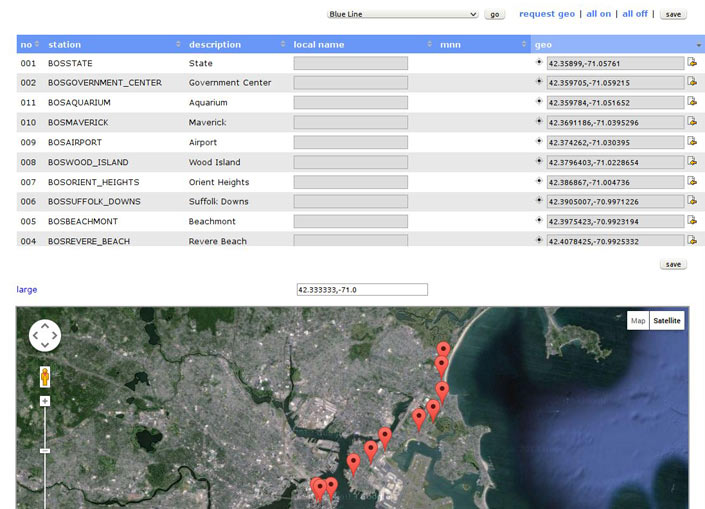Click the locate marker icon beside Maverick coordinates
This screenshot has height=509, width=705.
540,121
